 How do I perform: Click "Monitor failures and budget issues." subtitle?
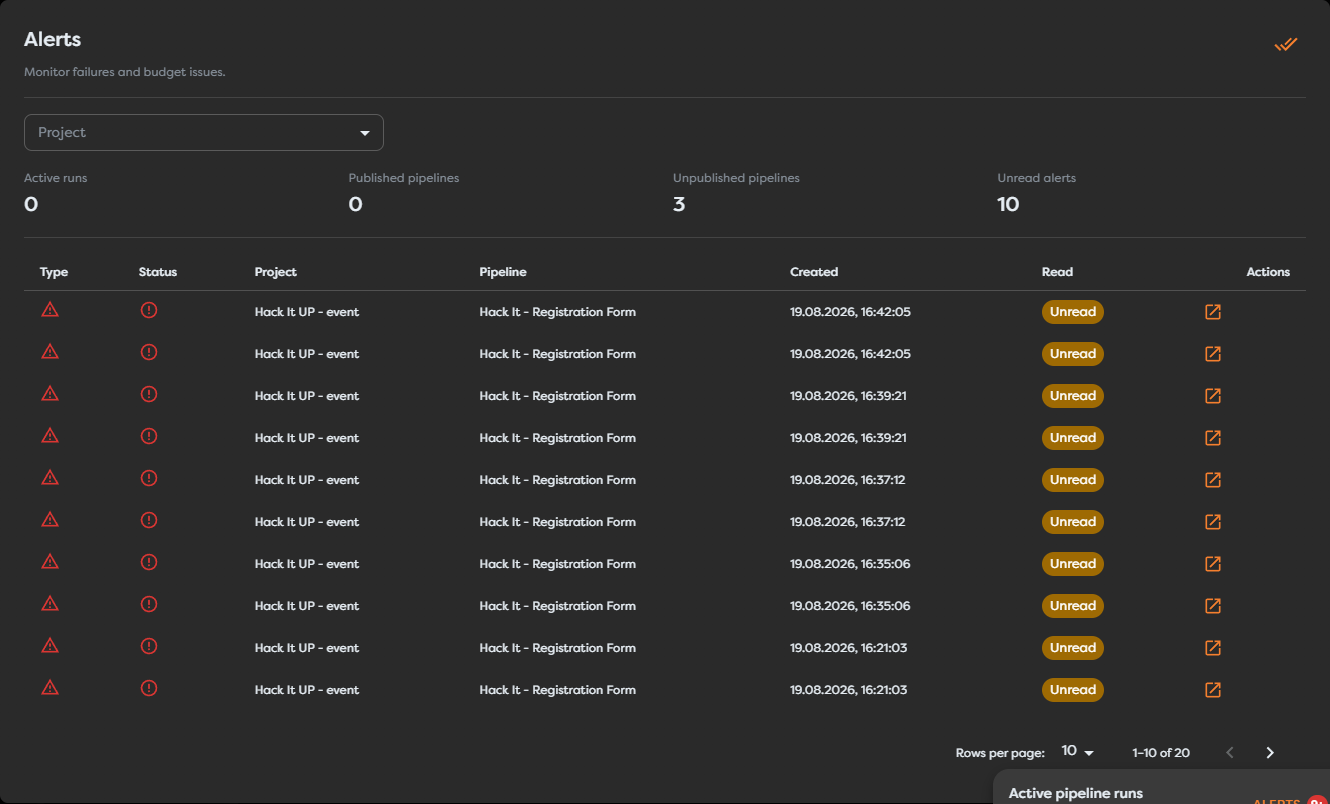[x=125, y=72]
